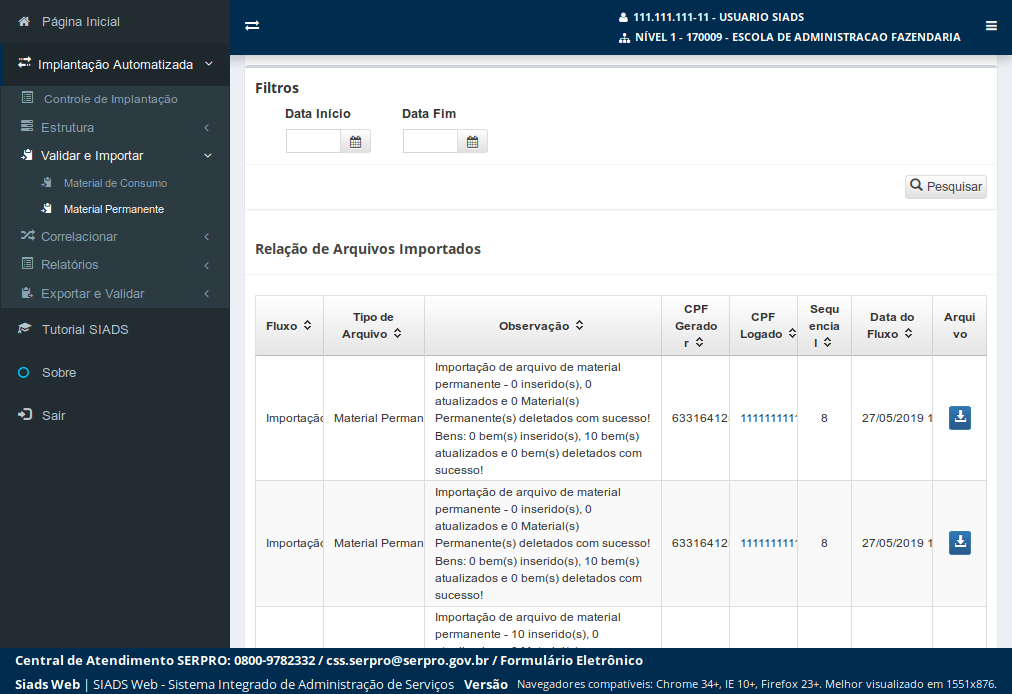Click the Sair sign-out icon
The image size is (1012, 694).
click(x=25, y=414)
